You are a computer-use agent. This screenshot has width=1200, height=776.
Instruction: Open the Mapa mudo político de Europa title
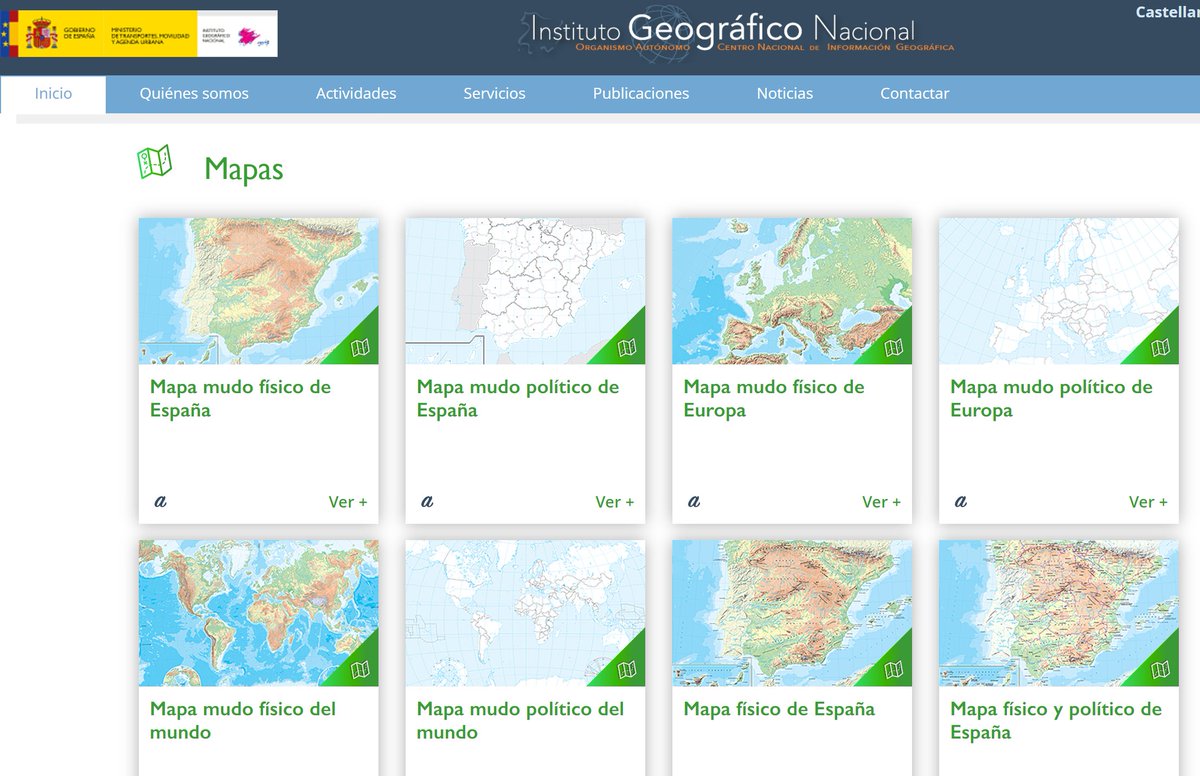tap(1051, 399)
